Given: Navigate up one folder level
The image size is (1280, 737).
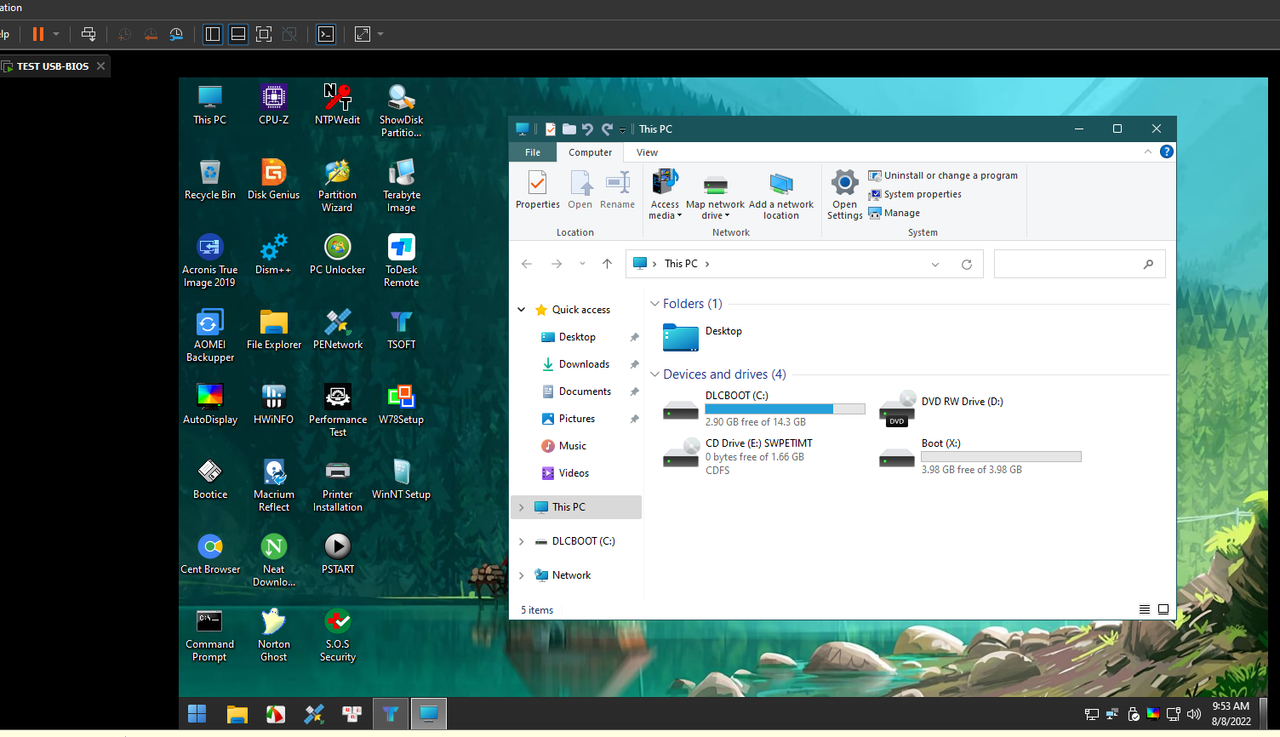Looking at the screenshot, I should (x=607, y=264).
